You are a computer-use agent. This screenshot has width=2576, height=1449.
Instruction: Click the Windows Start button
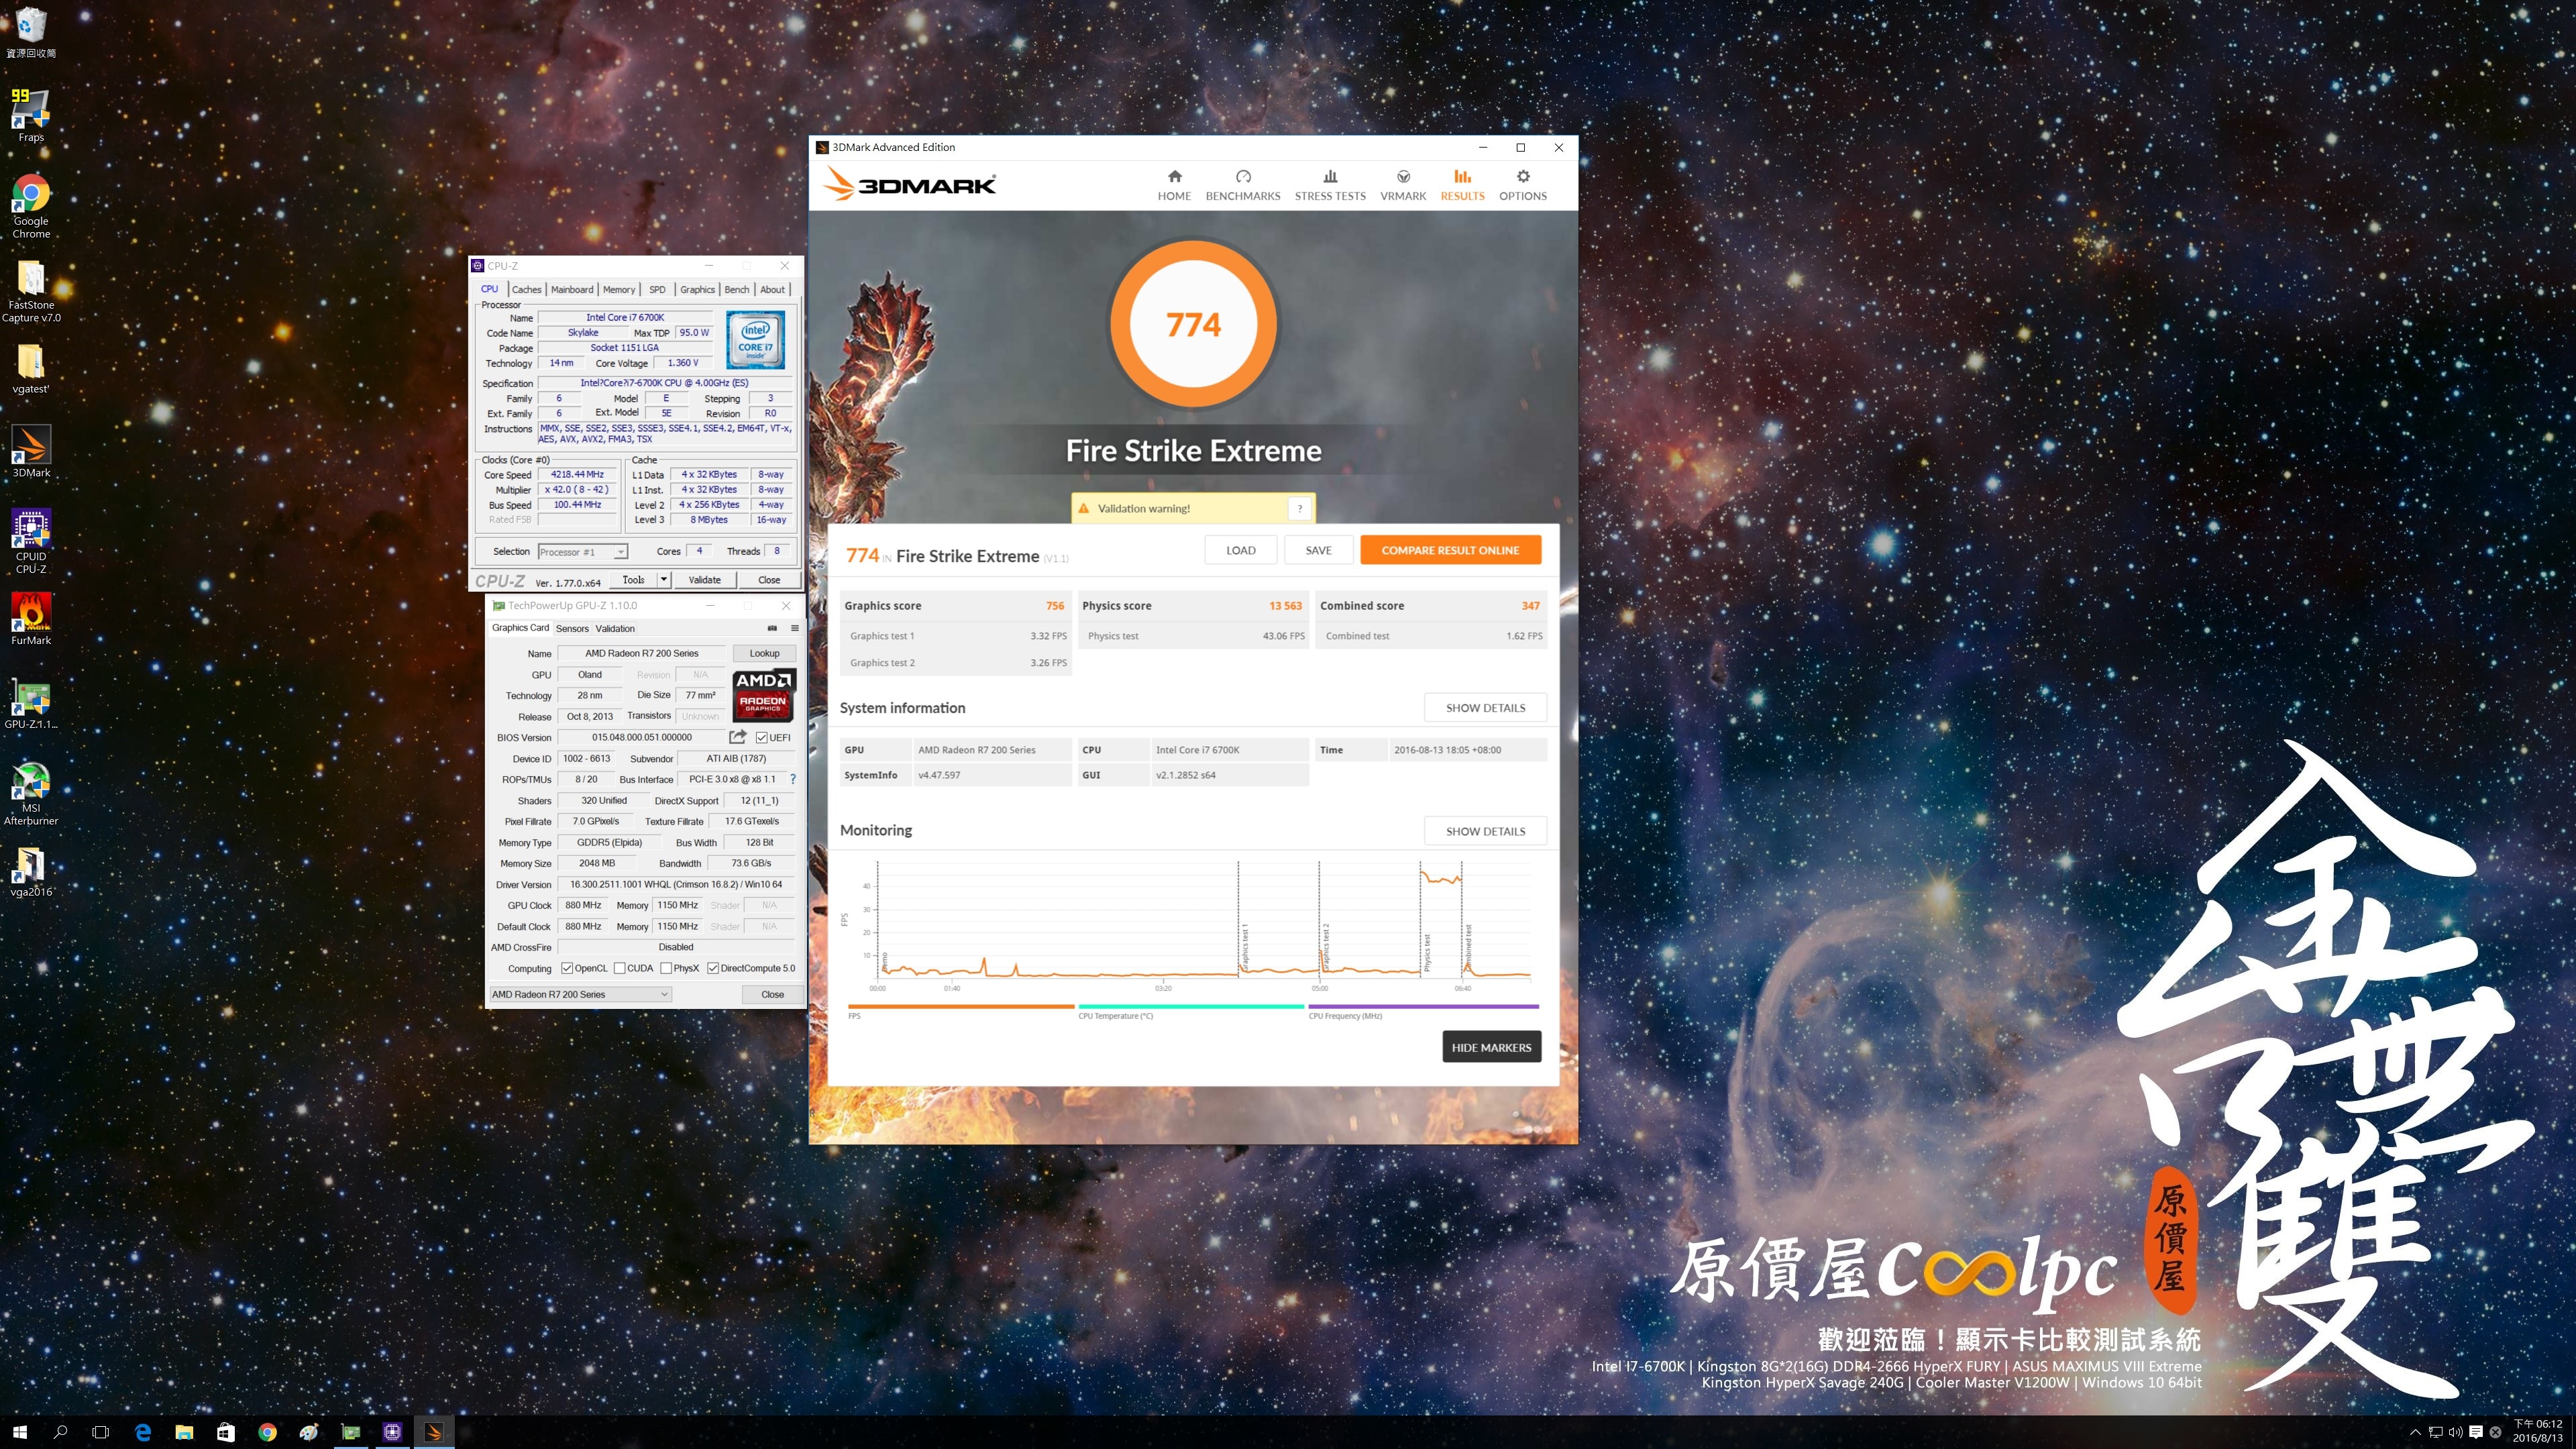tap(20, 1432)
